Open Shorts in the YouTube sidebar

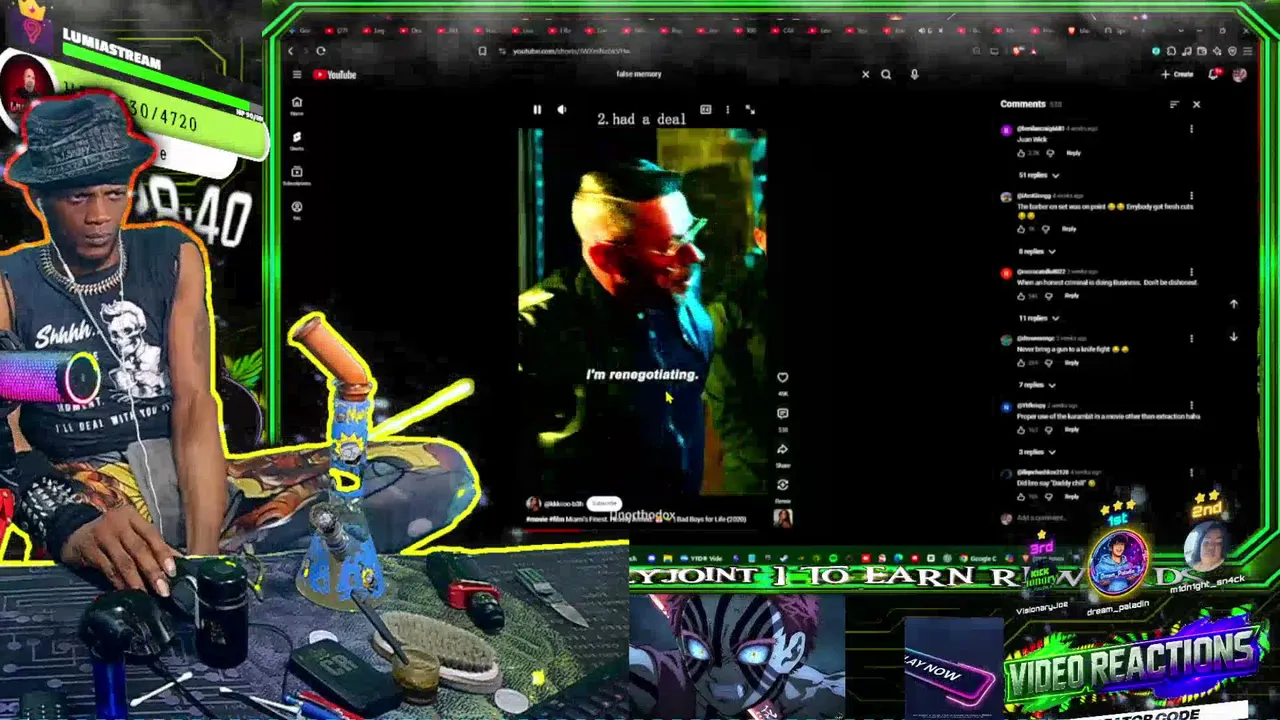point(297,140)
